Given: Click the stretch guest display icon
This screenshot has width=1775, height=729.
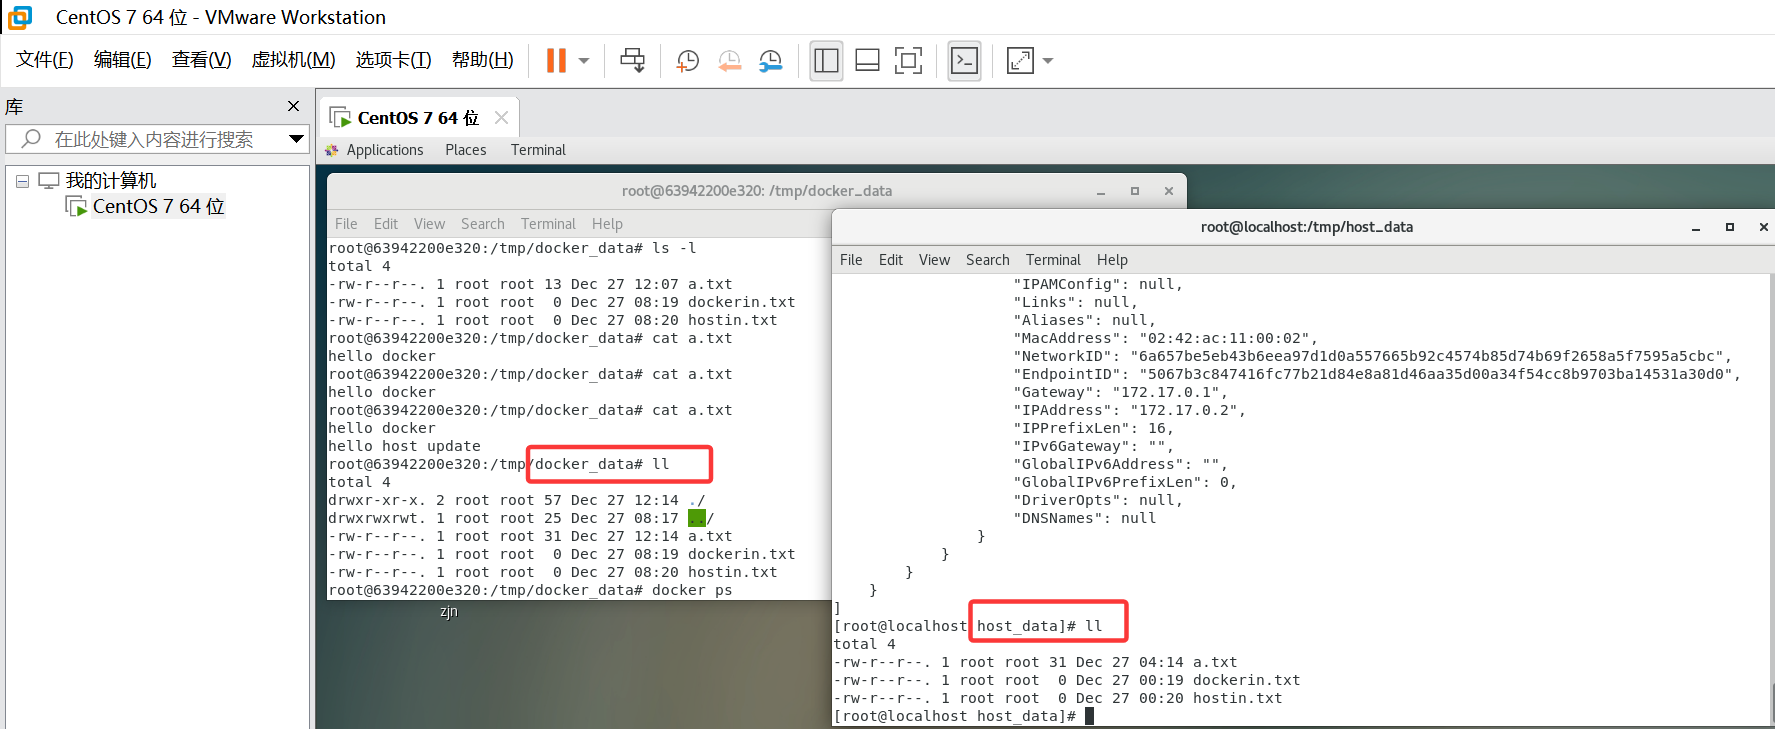Looking at the screenshot, I should pyautogui.click(x=1020, y=61).
